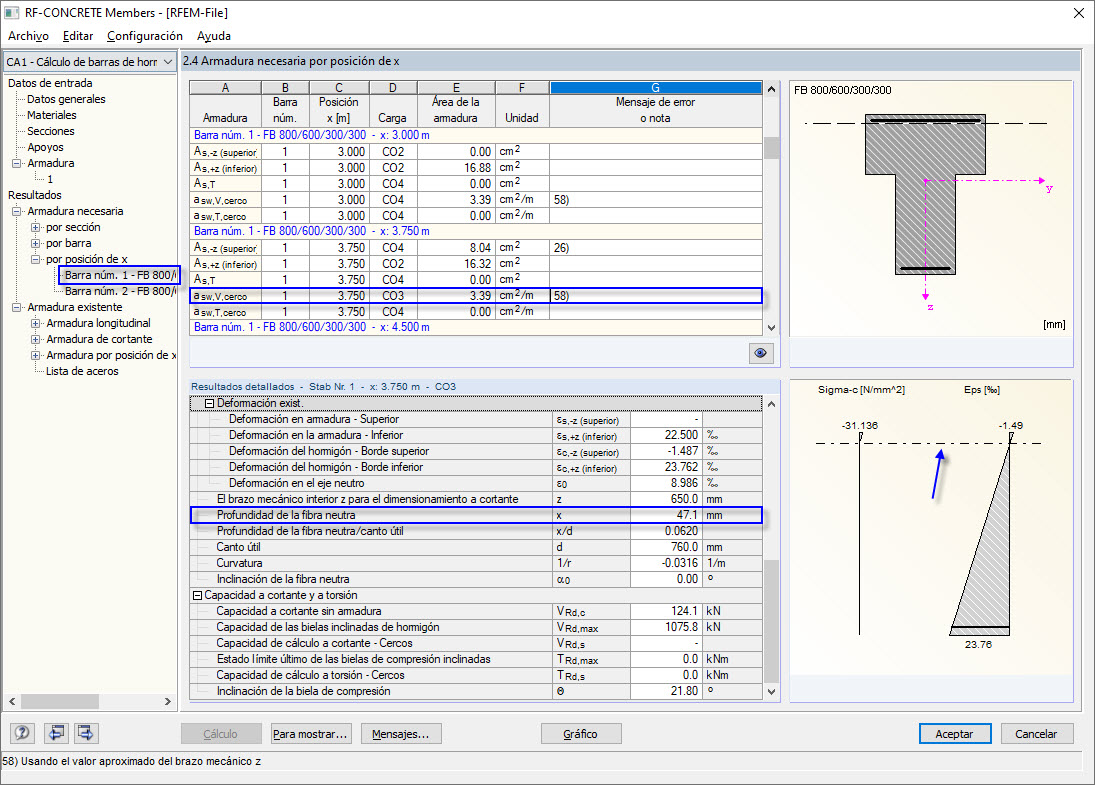Image resolution: width=1095 pixels, height=785 pixels.
Task: Collapse the 'Armadura necesaria' tree node
Action: (x=17, y=211)
